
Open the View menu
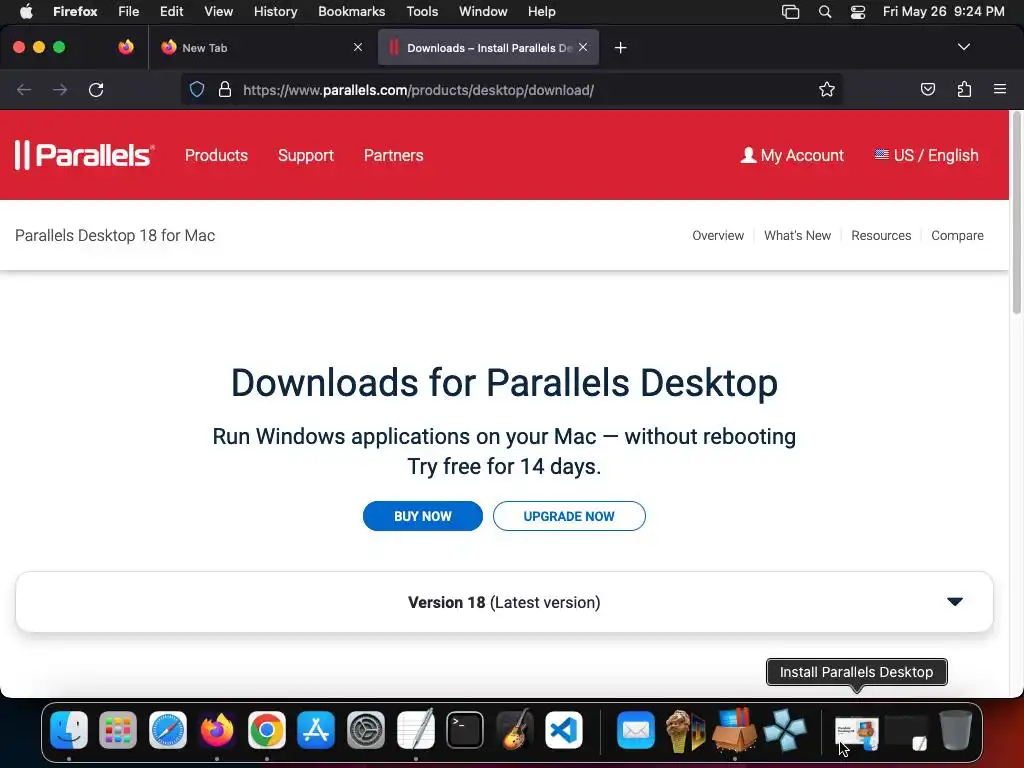(x=218, y=11)
